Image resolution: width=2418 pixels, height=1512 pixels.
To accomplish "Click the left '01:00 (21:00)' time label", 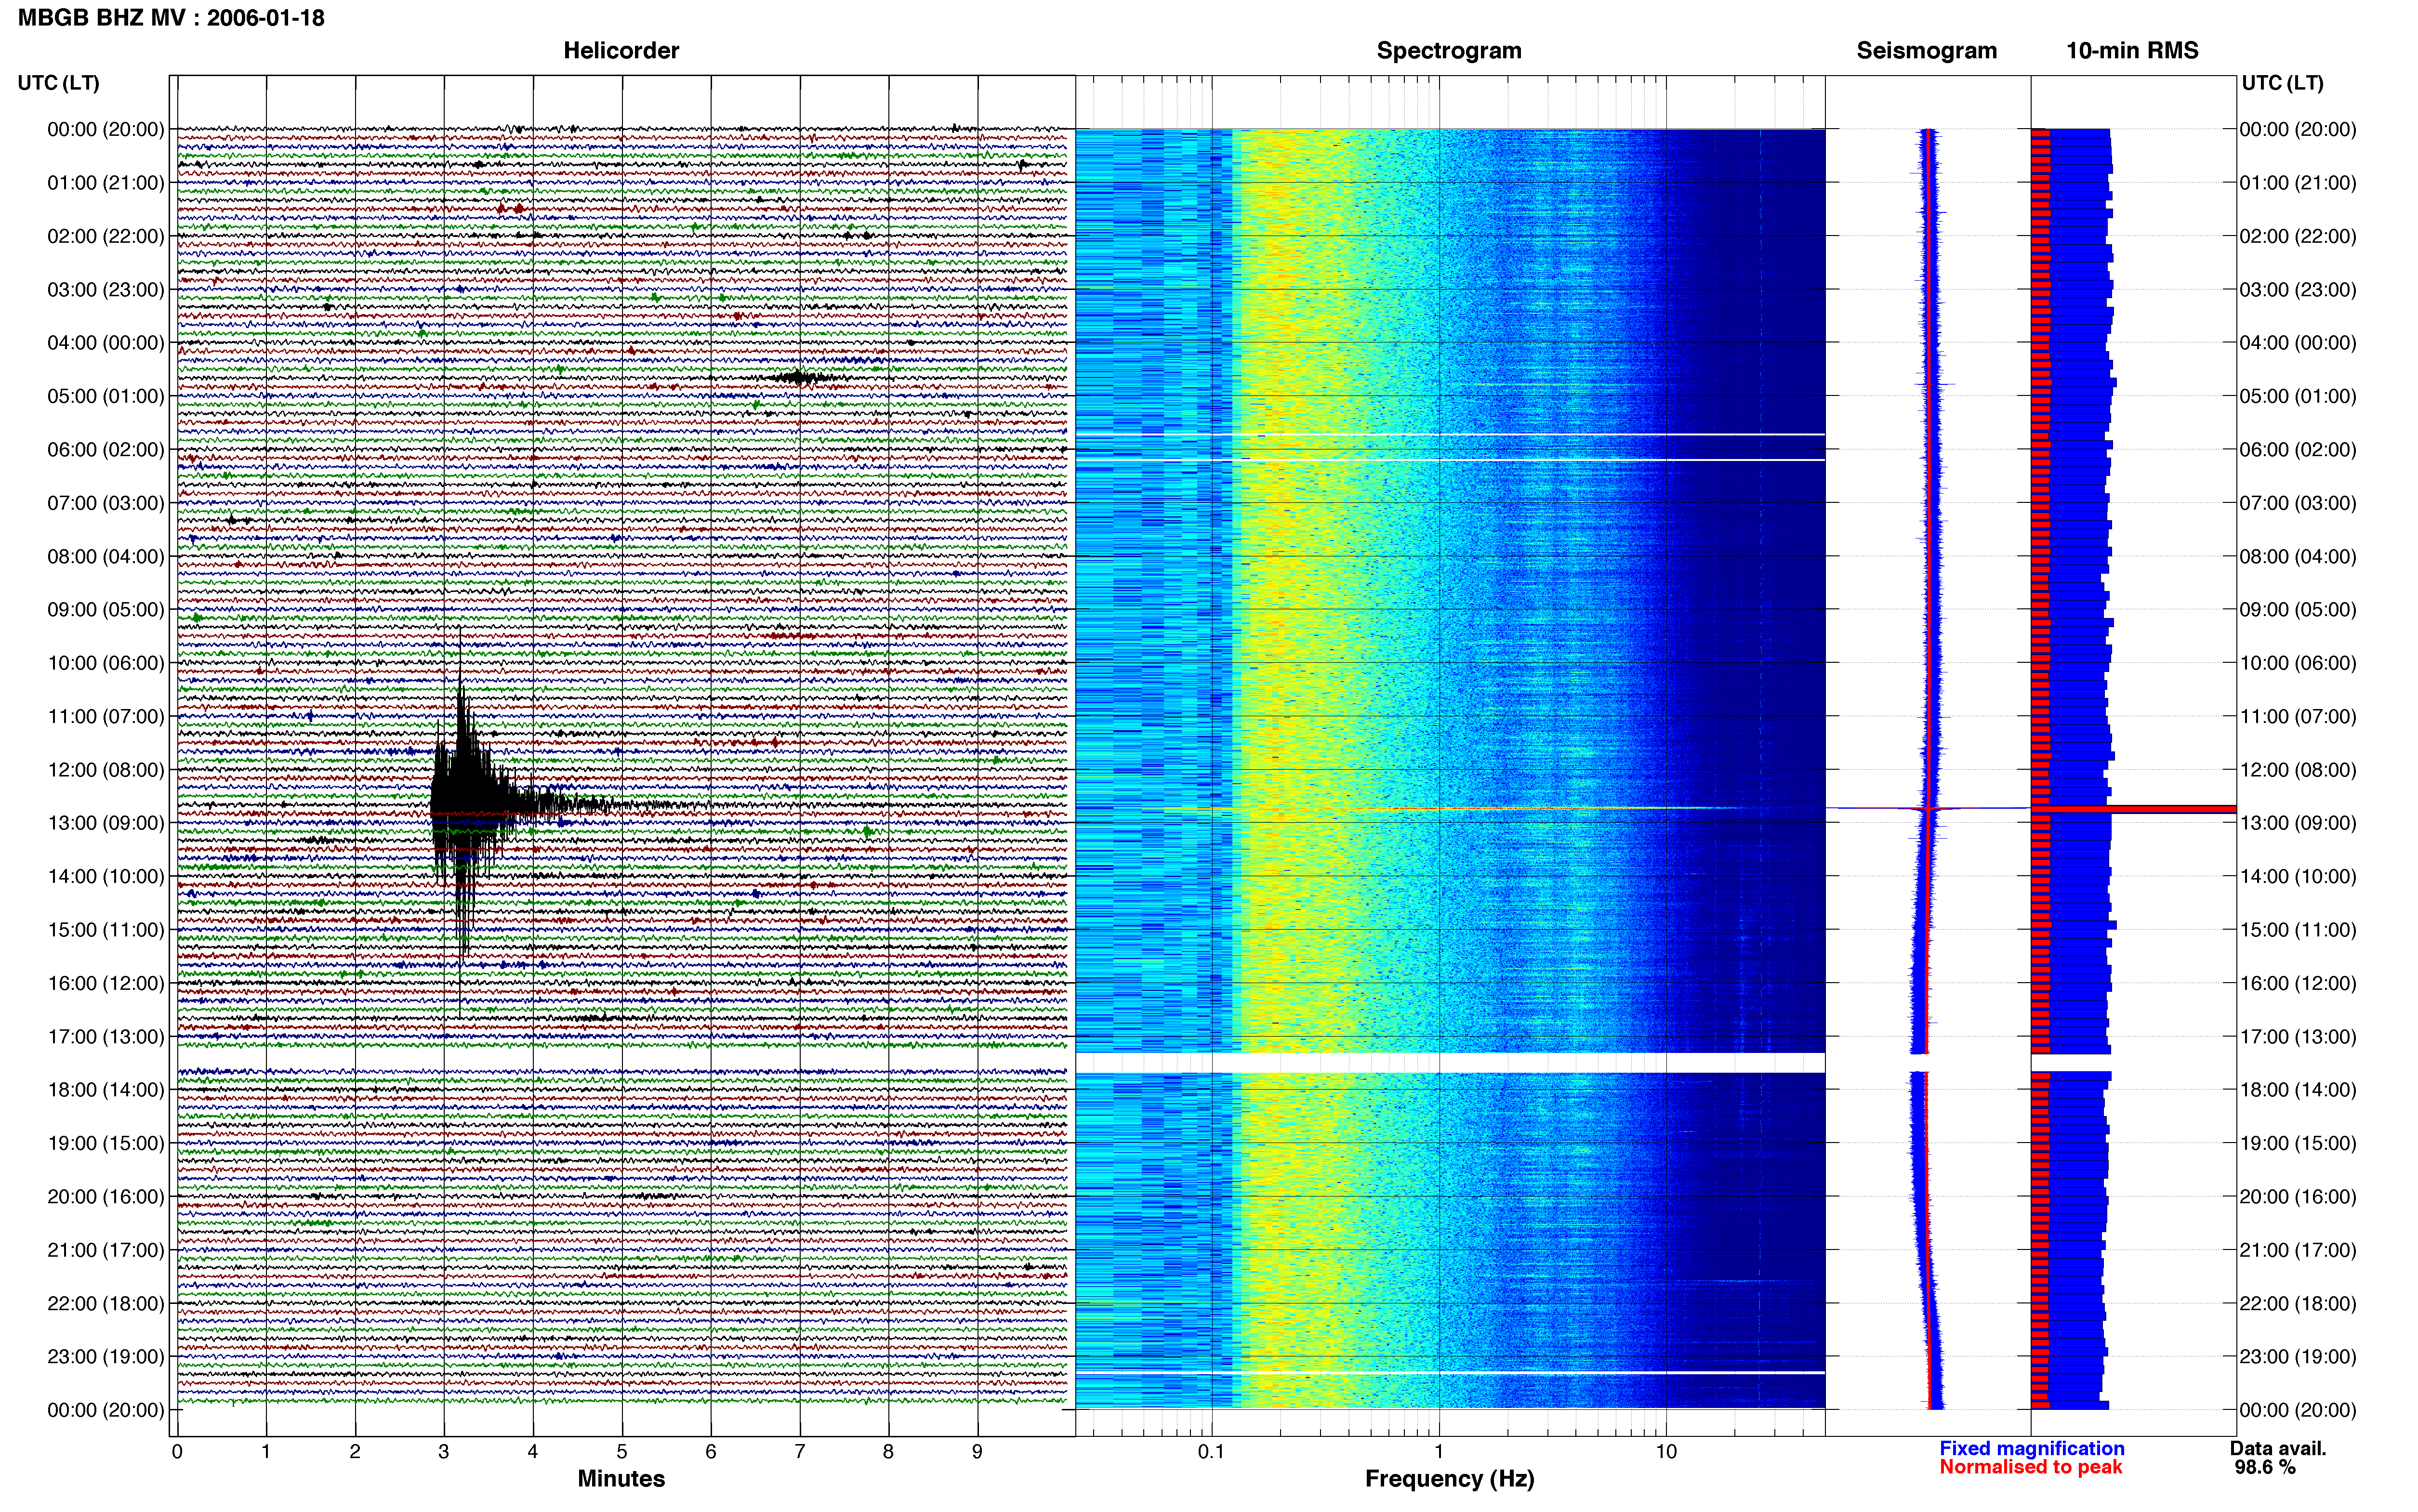I will (x=106, y=183).
